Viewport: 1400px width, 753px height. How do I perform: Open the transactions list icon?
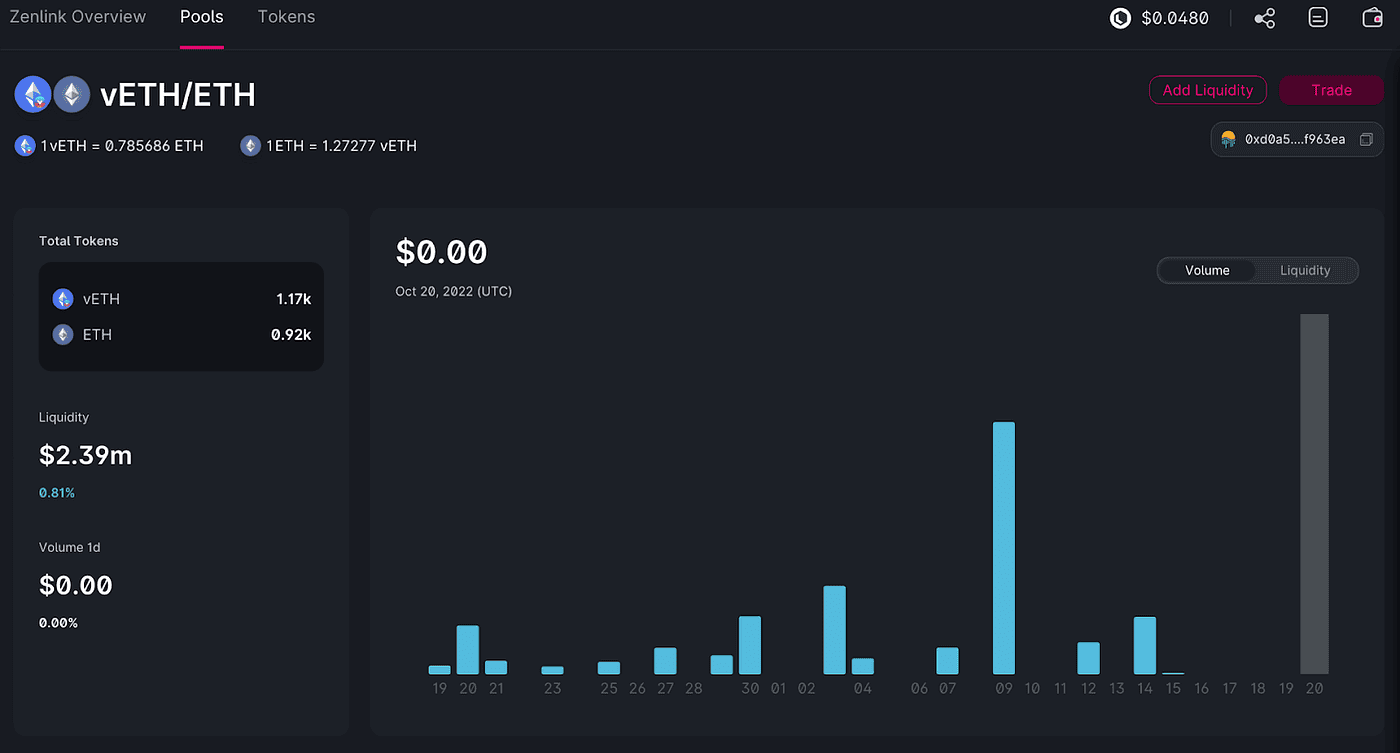[x=1318, y=18]
